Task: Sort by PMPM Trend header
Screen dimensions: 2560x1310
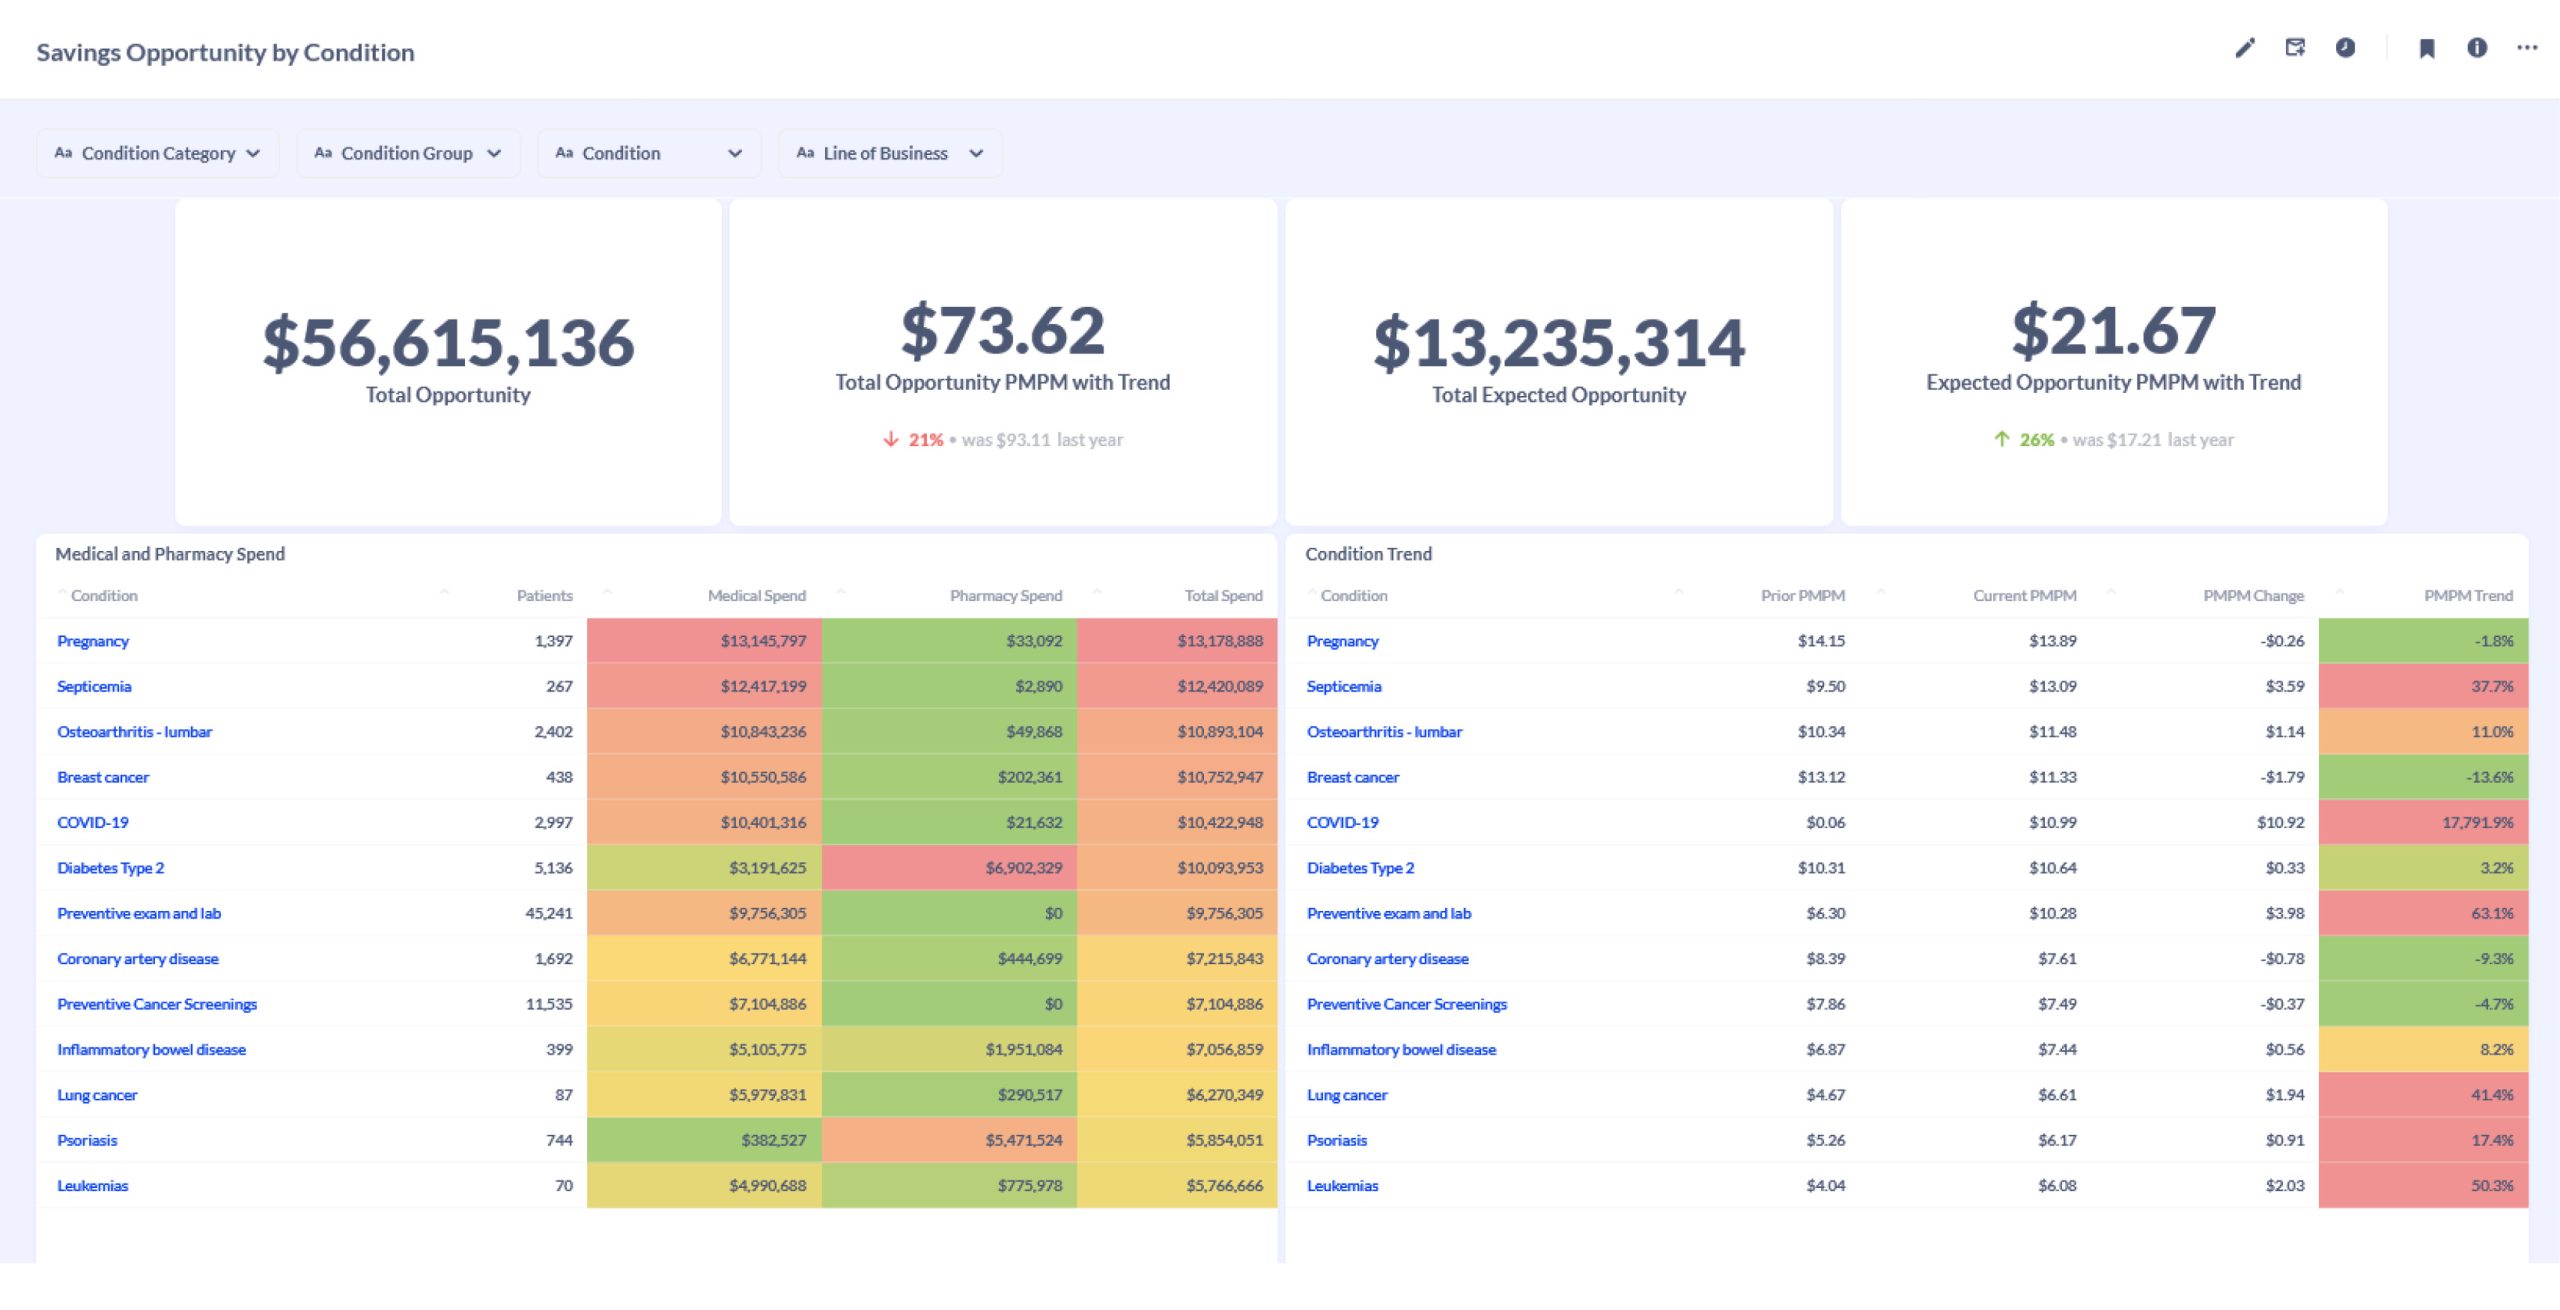Action: [2468, 595]
